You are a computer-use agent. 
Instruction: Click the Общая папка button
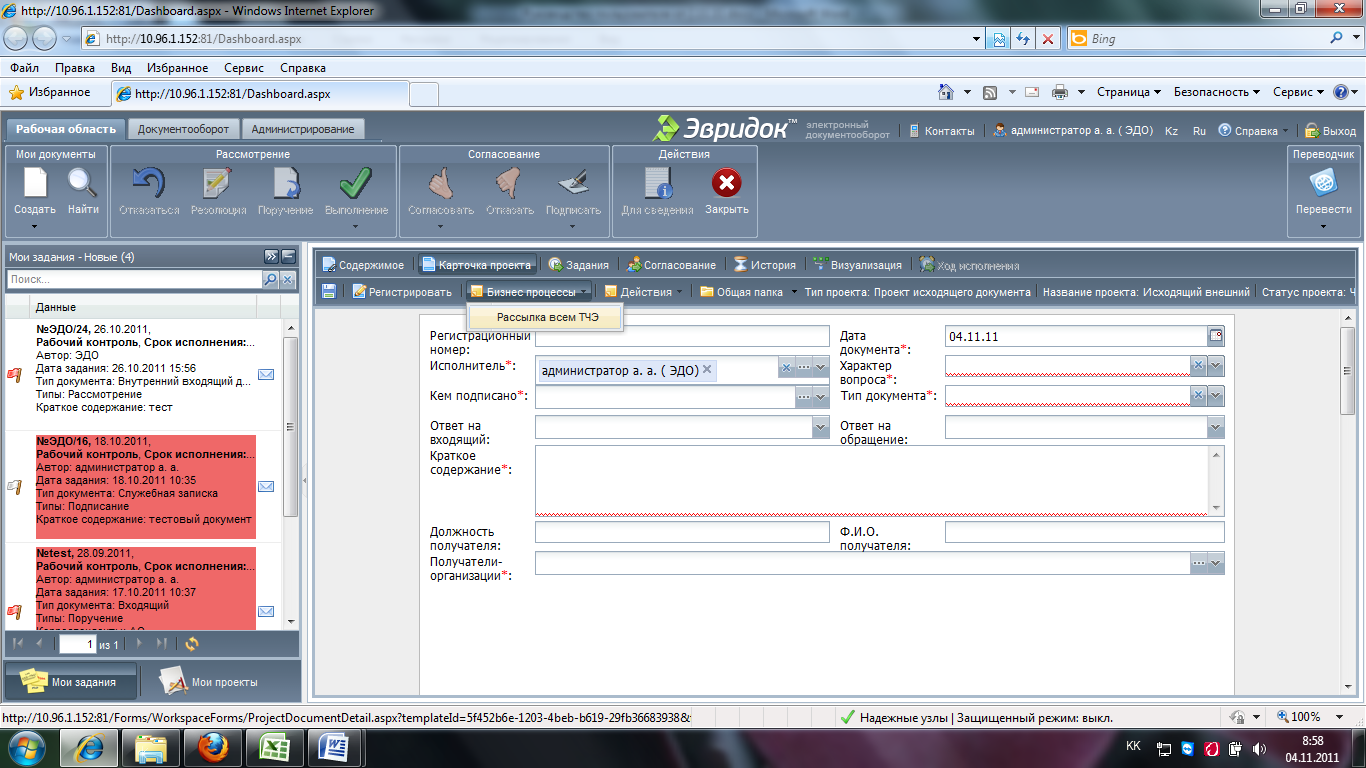741,292
